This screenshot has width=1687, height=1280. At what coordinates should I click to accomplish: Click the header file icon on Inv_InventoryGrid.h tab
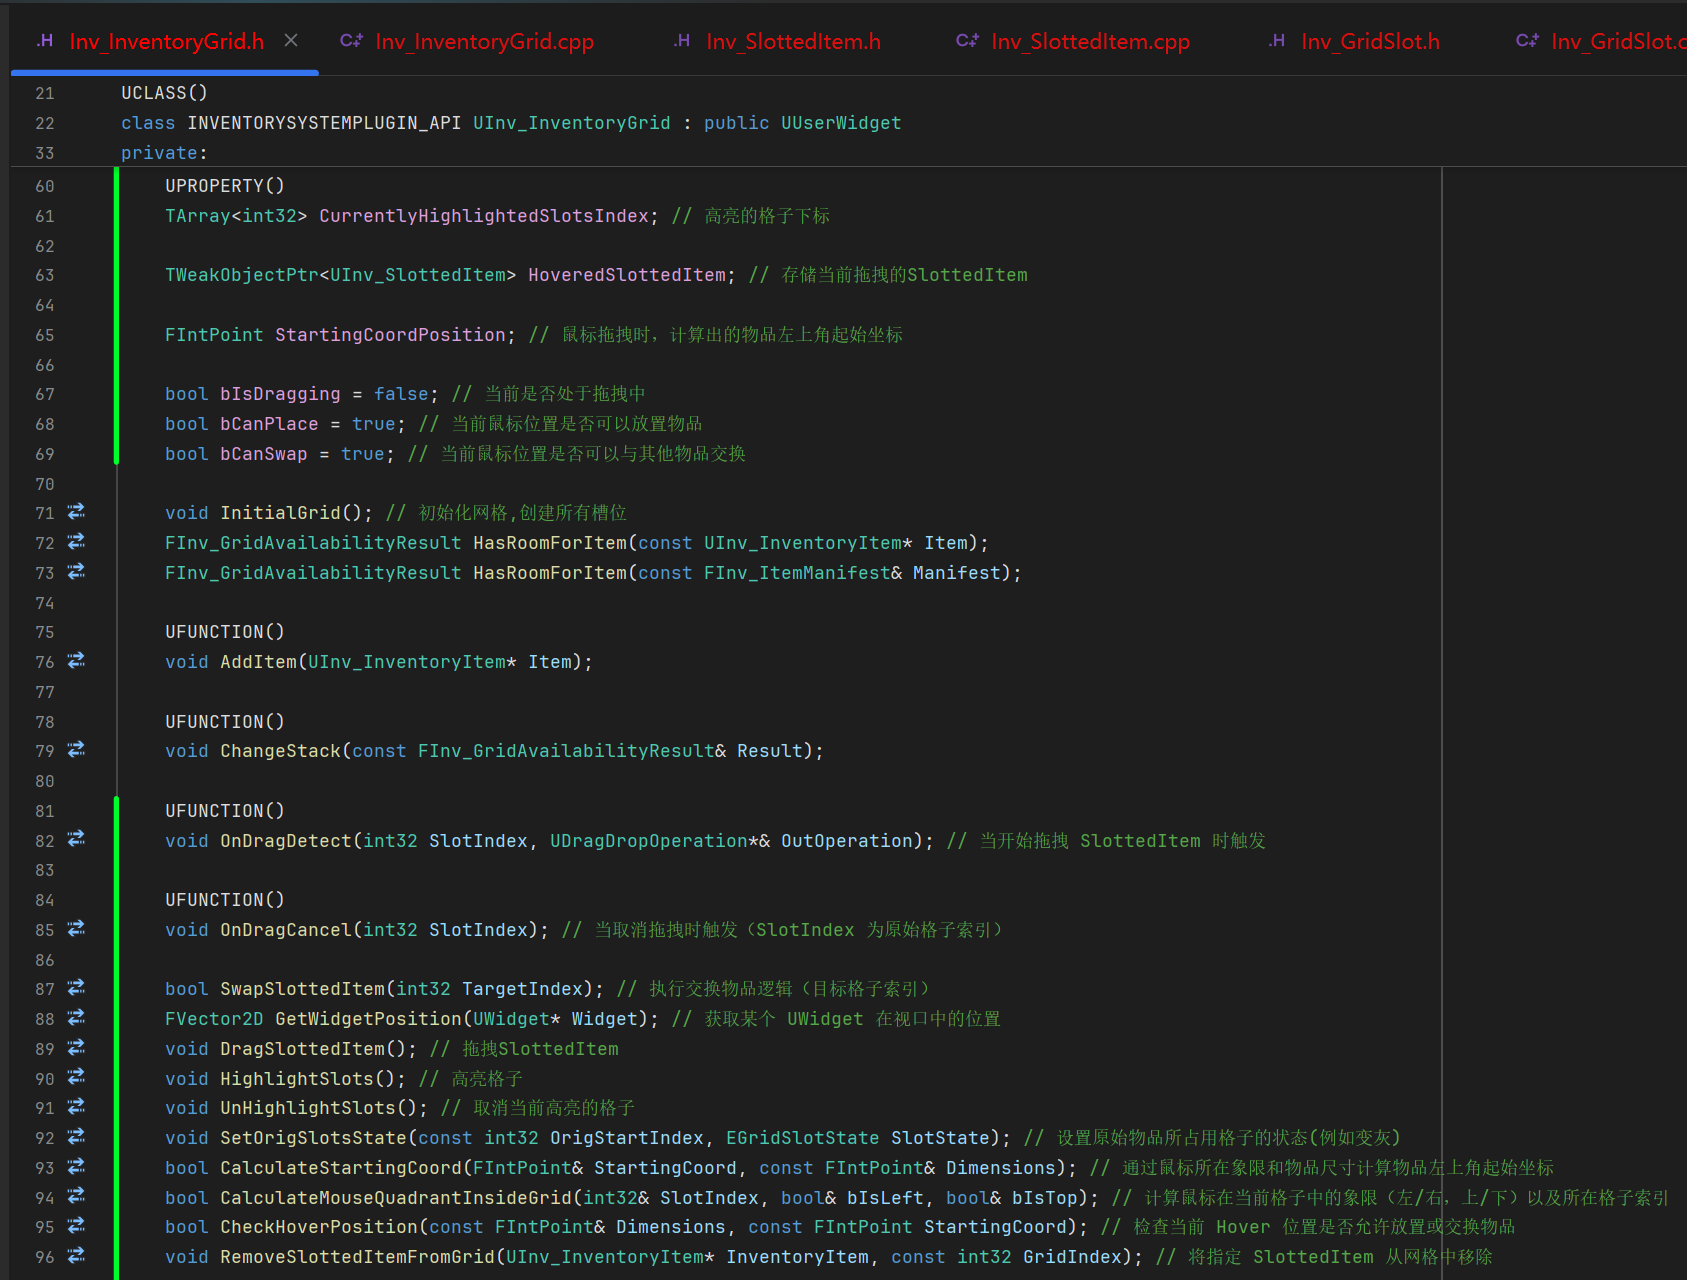[45, 41]
